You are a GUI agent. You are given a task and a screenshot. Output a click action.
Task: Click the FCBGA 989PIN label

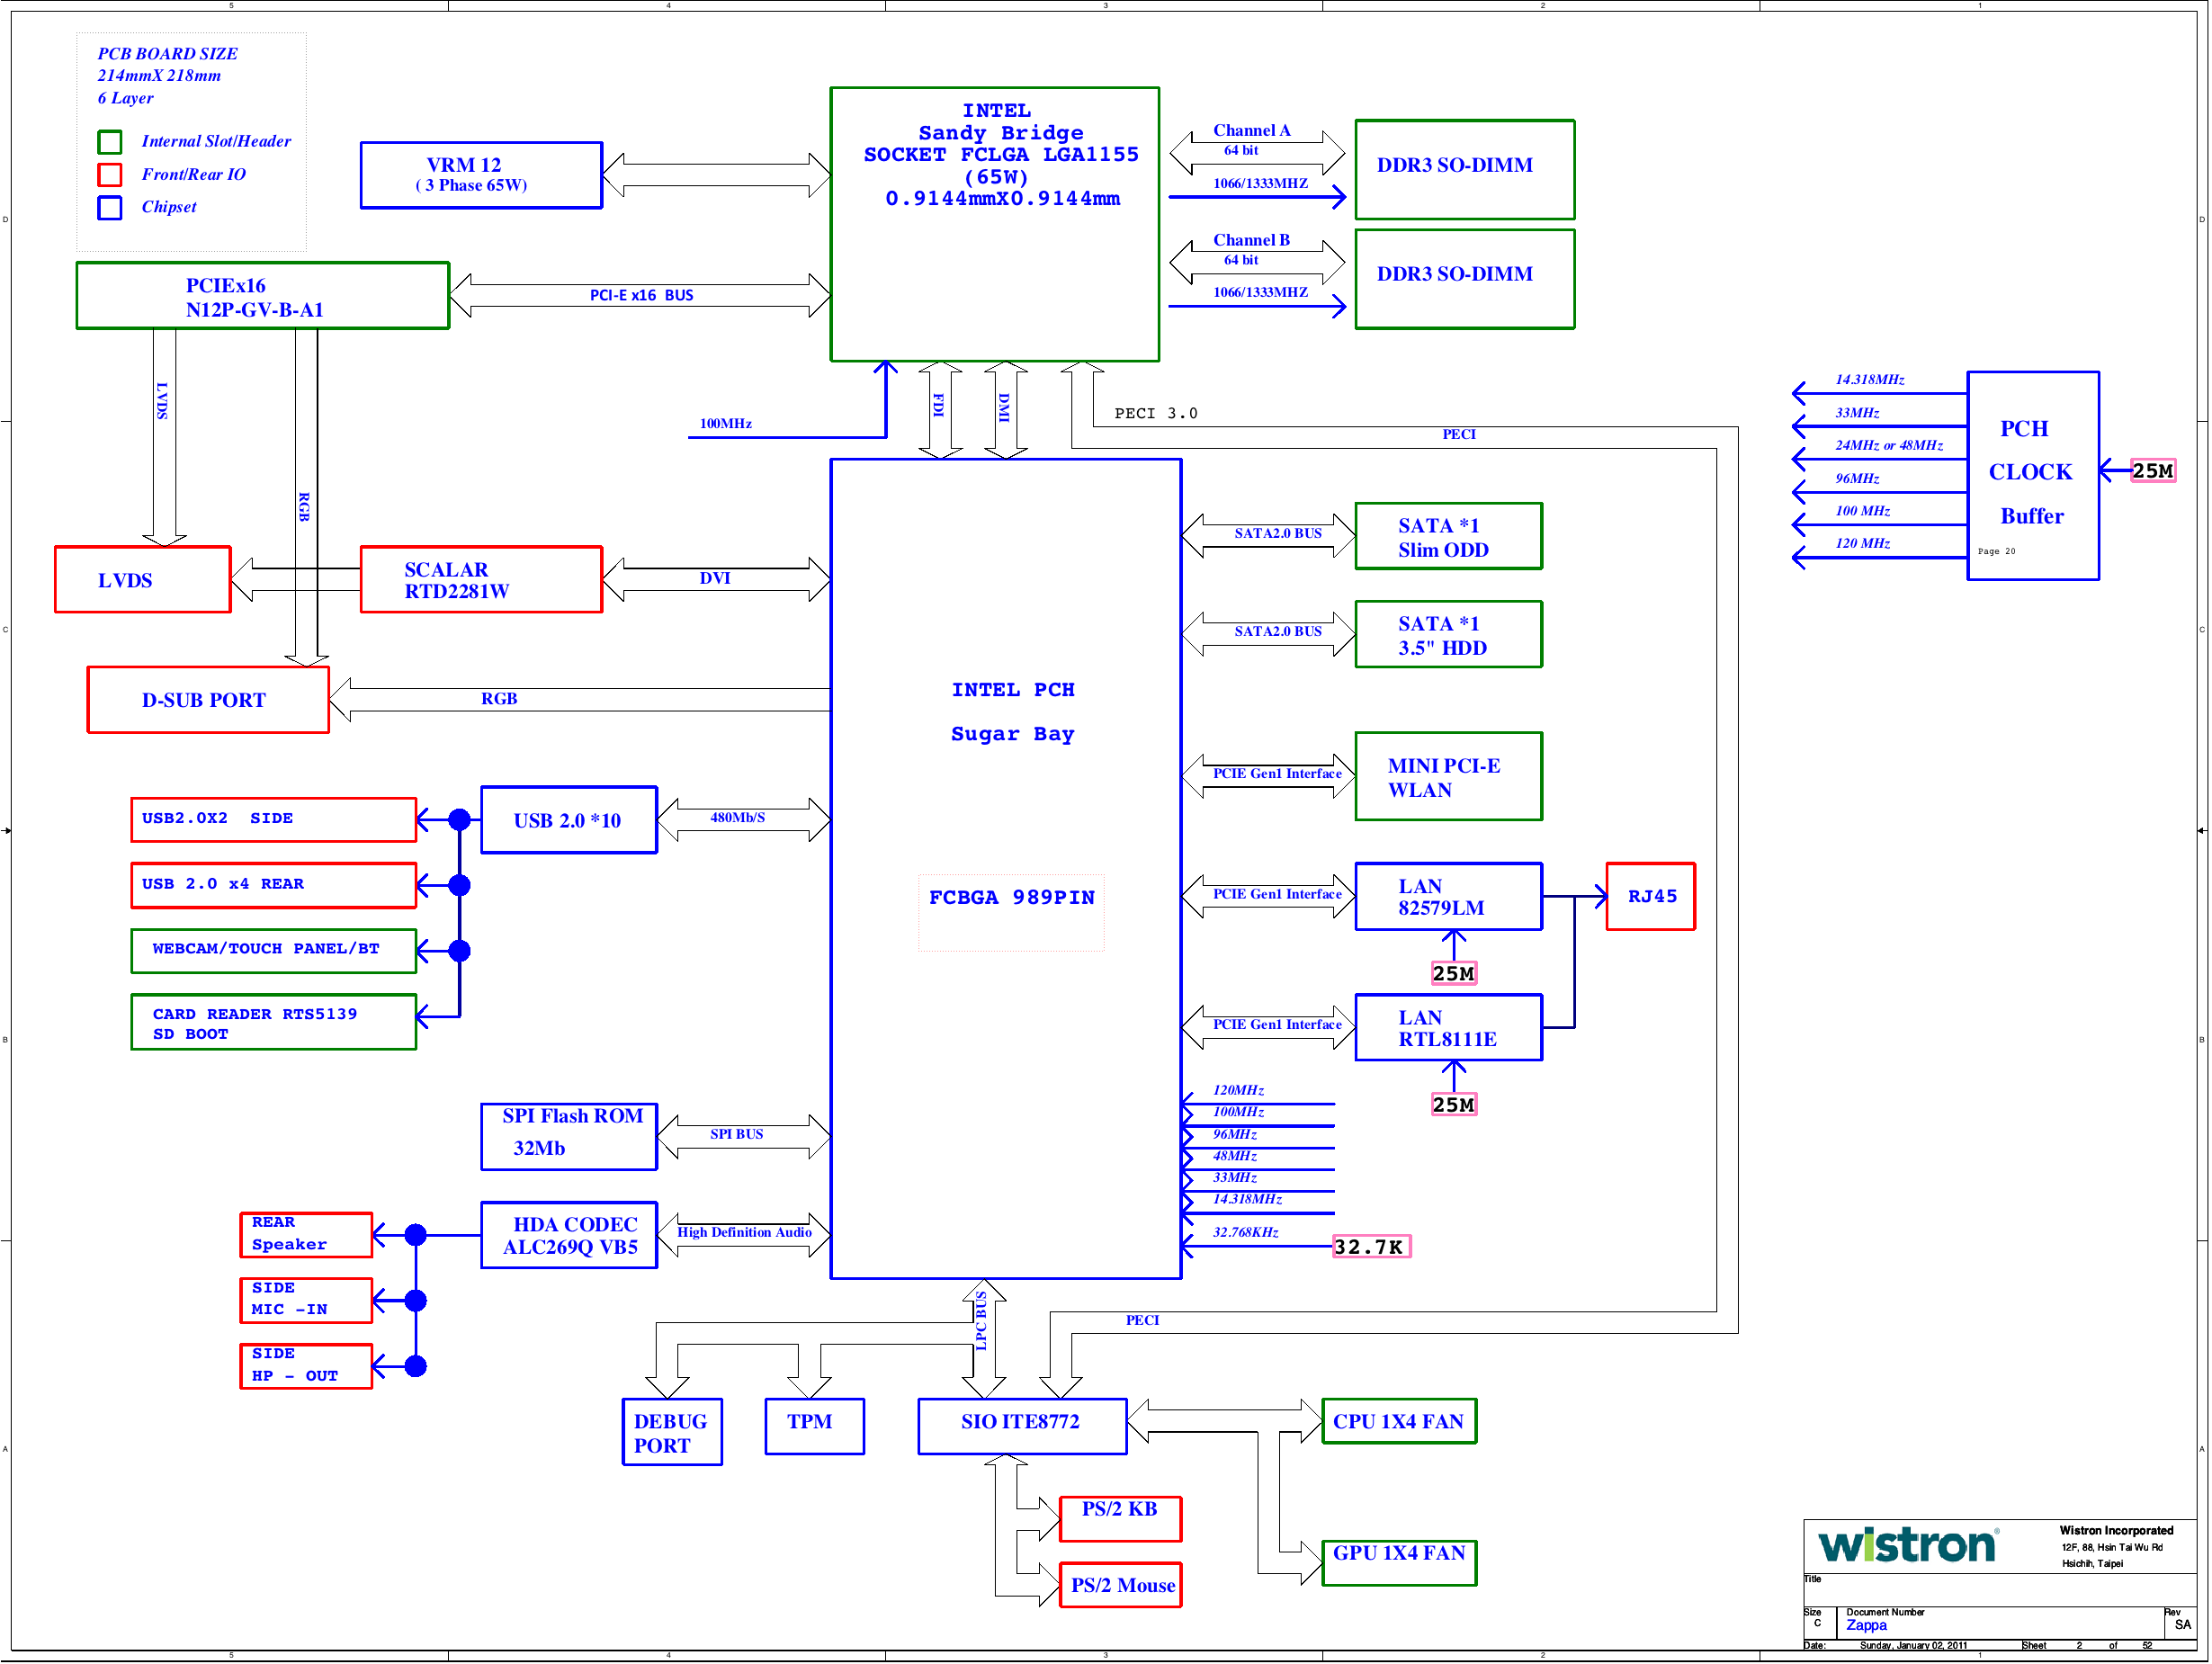coord(1012,898)
